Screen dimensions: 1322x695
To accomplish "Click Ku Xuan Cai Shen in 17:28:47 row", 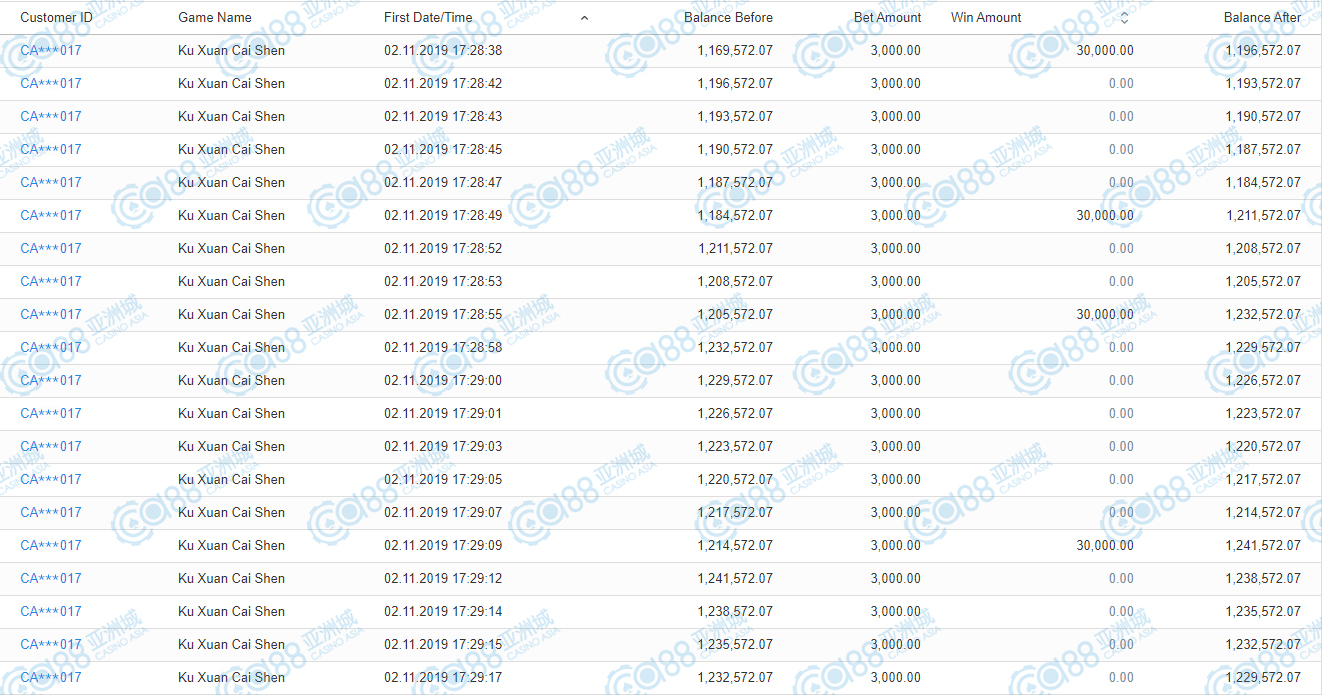I will pos(231,182).
